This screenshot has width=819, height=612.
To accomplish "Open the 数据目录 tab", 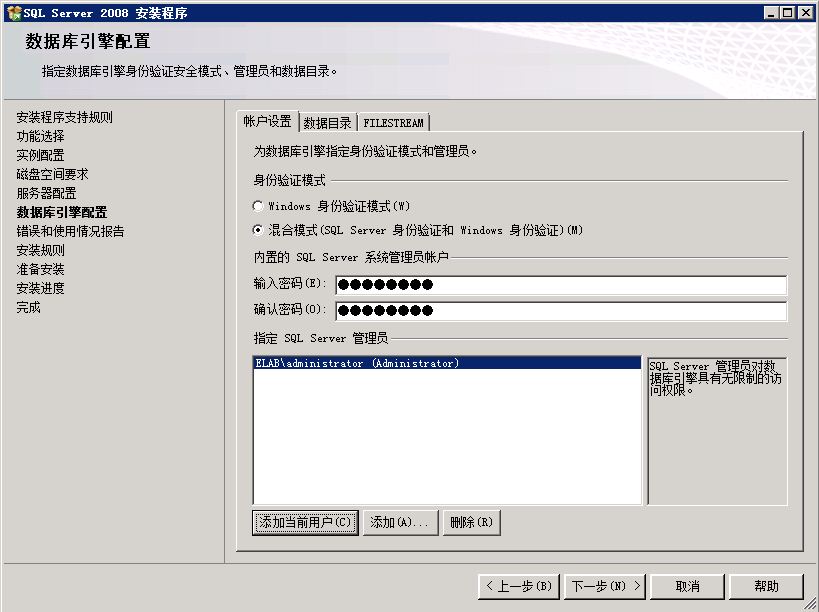I will (x=327, y=123).
